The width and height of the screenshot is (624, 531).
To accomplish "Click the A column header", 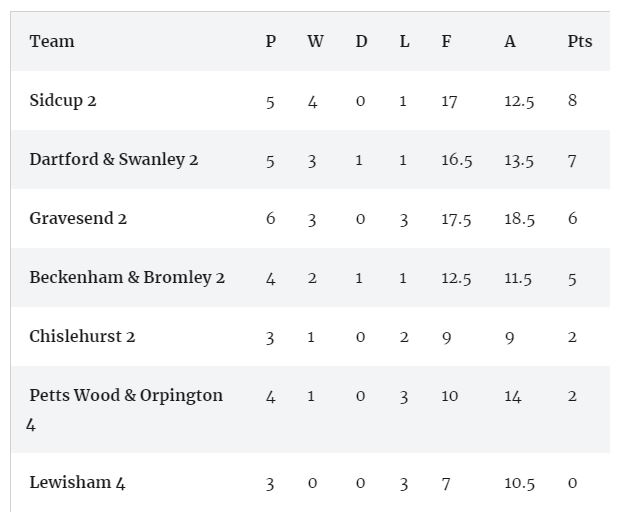I will point(510,41).
